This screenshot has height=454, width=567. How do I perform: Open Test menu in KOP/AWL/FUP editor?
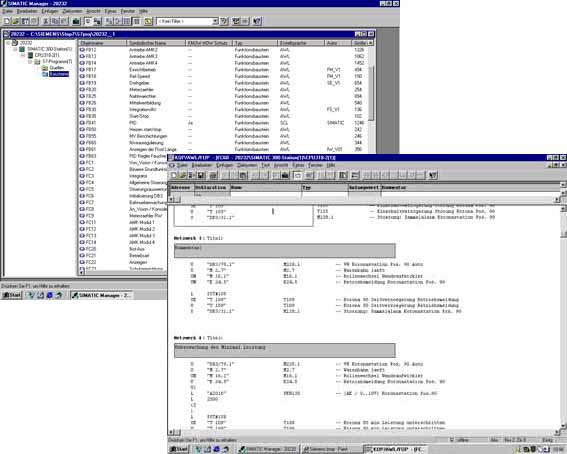tap(265, 165)
